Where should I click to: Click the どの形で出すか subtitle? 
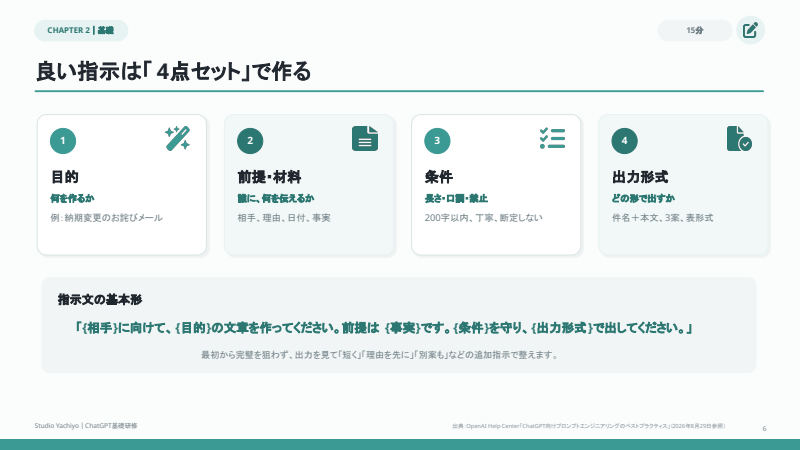[x=643, y=198]
